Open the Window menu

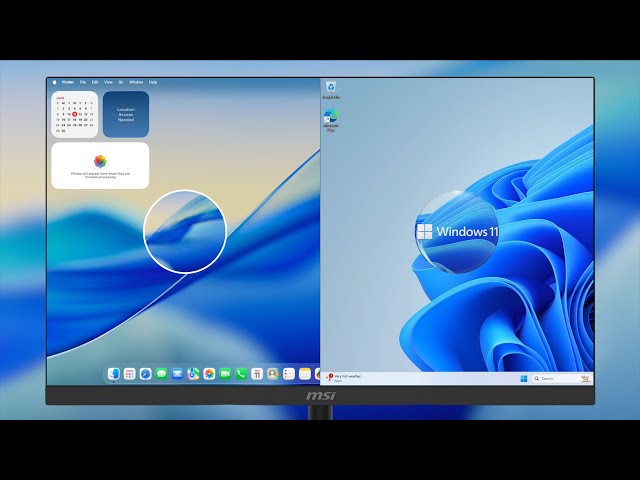[136, 82]
